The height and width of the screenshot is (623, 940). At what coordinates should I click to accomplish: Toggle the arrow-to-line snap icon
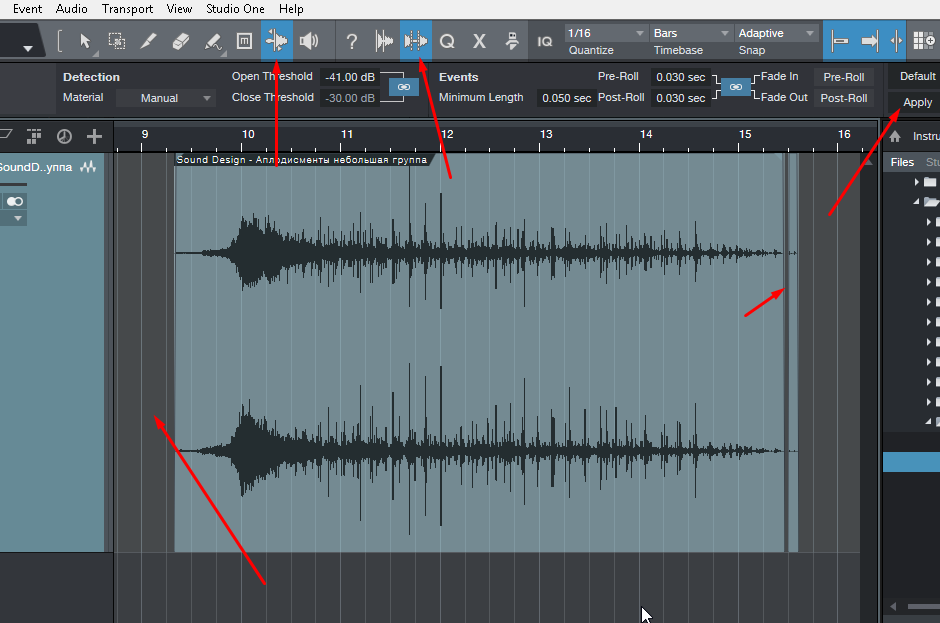click(x=869, y=41)
